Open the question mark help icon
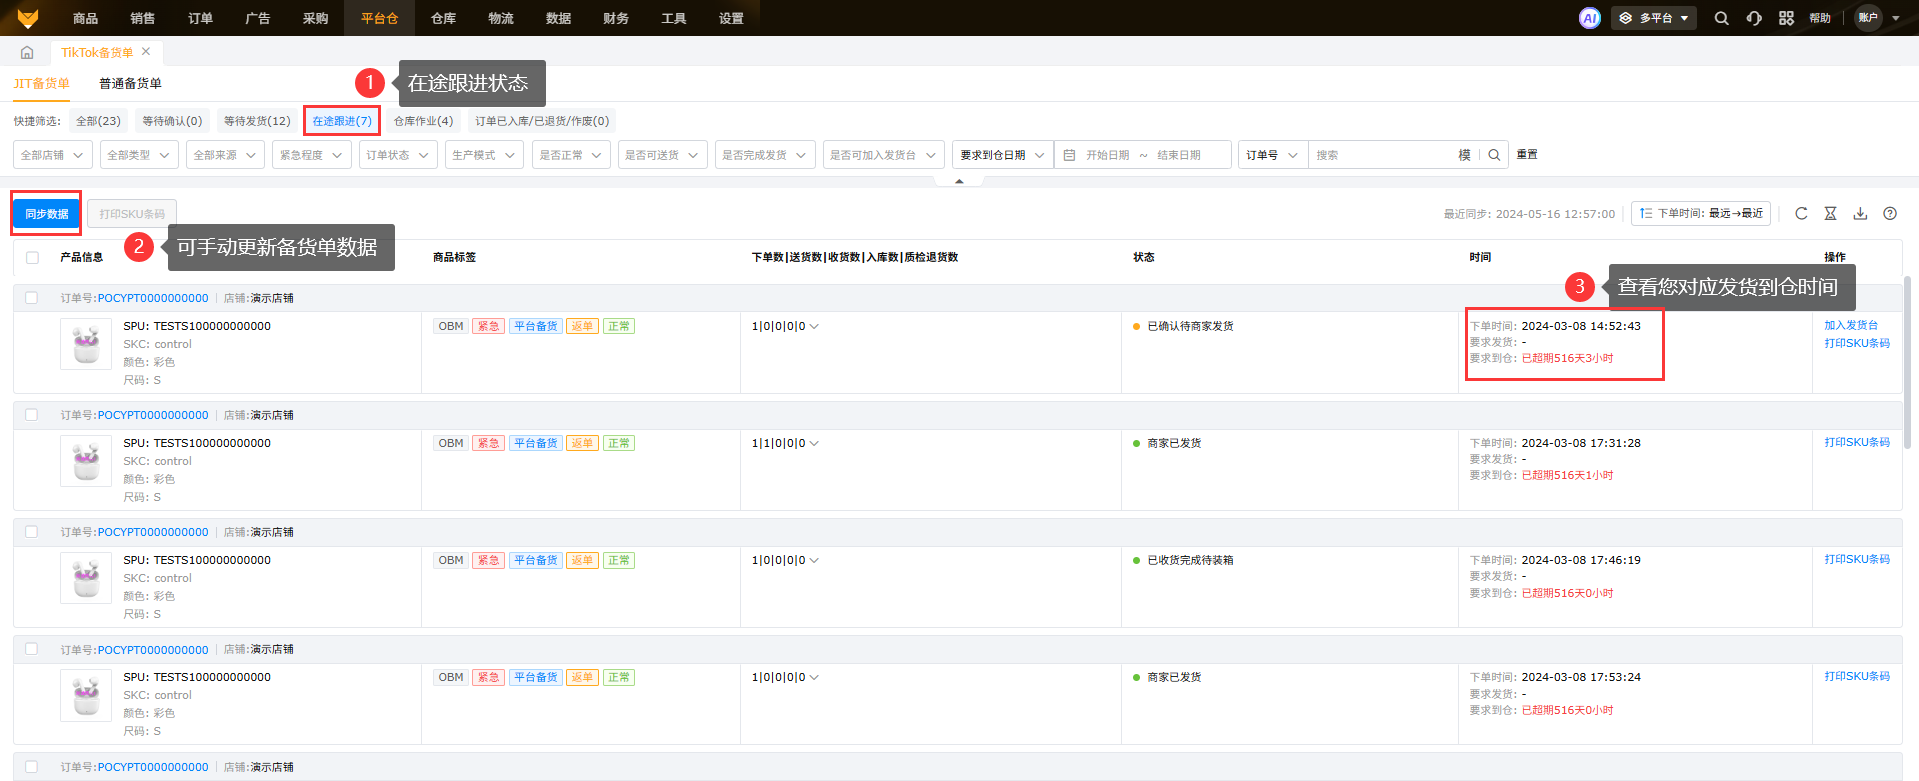This screenshot has width=1919, height=781. (1890, 213)
